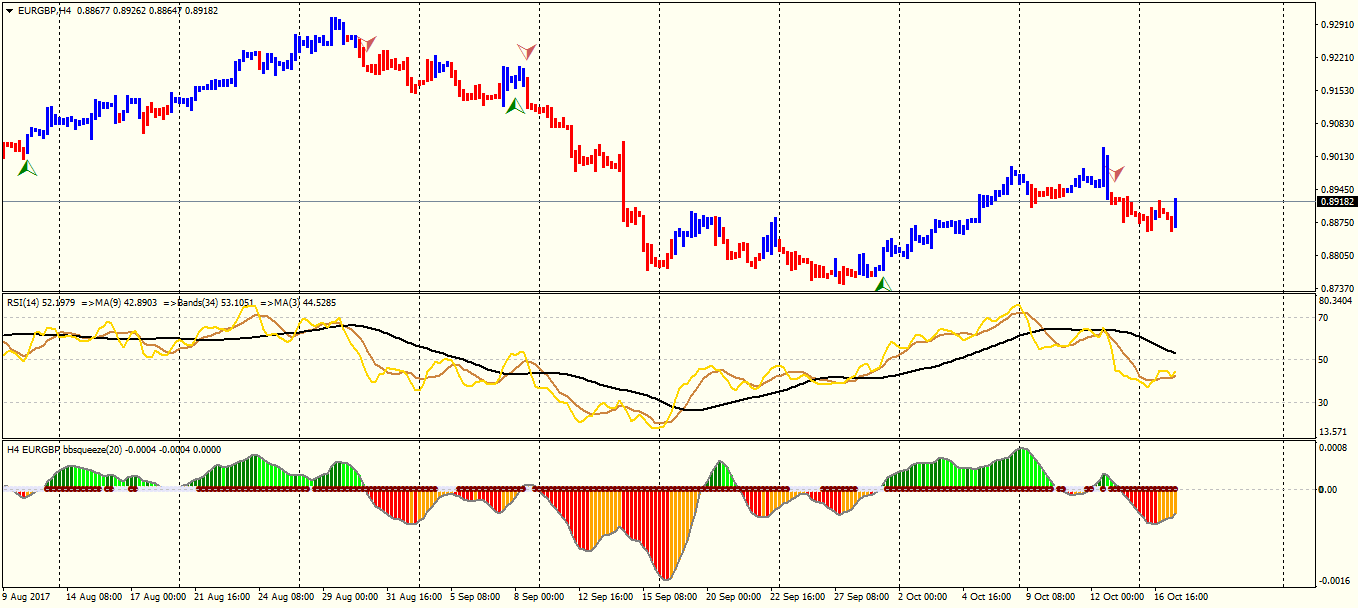Select the green up arrow near 9 Aug
This screenshot has width=1358, height=608.
click(x=27, y=168)
